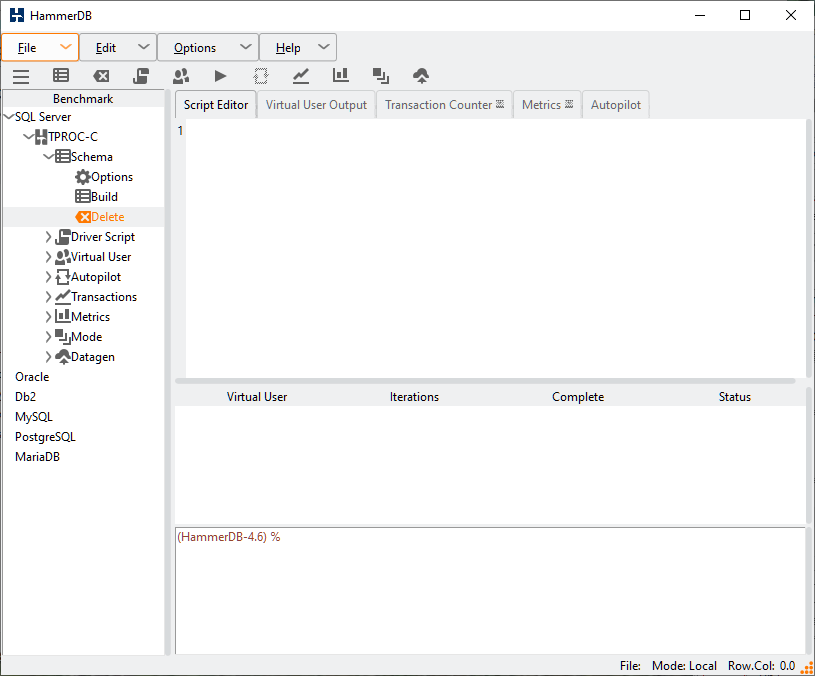Select MySQL in the benchmark tree
Viewport: 815px width, 676px height.
pyautogui.click(x=34, y=417)
